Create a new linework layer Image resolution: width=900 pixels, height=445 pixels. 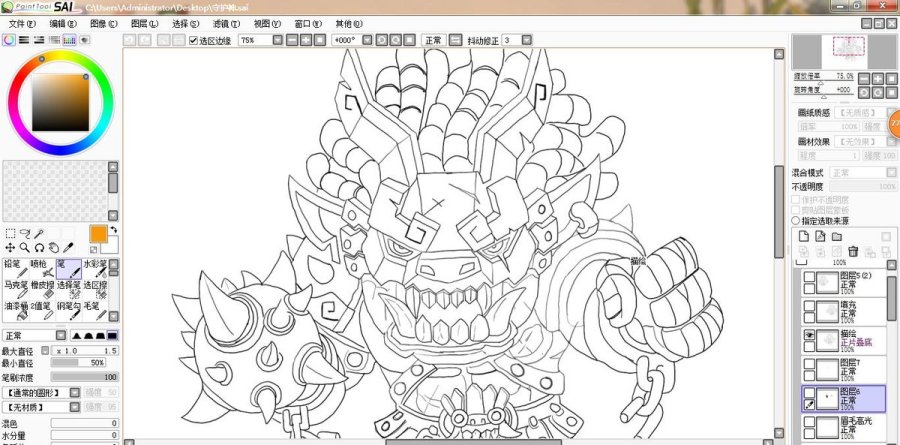click(x=820, y=236)
